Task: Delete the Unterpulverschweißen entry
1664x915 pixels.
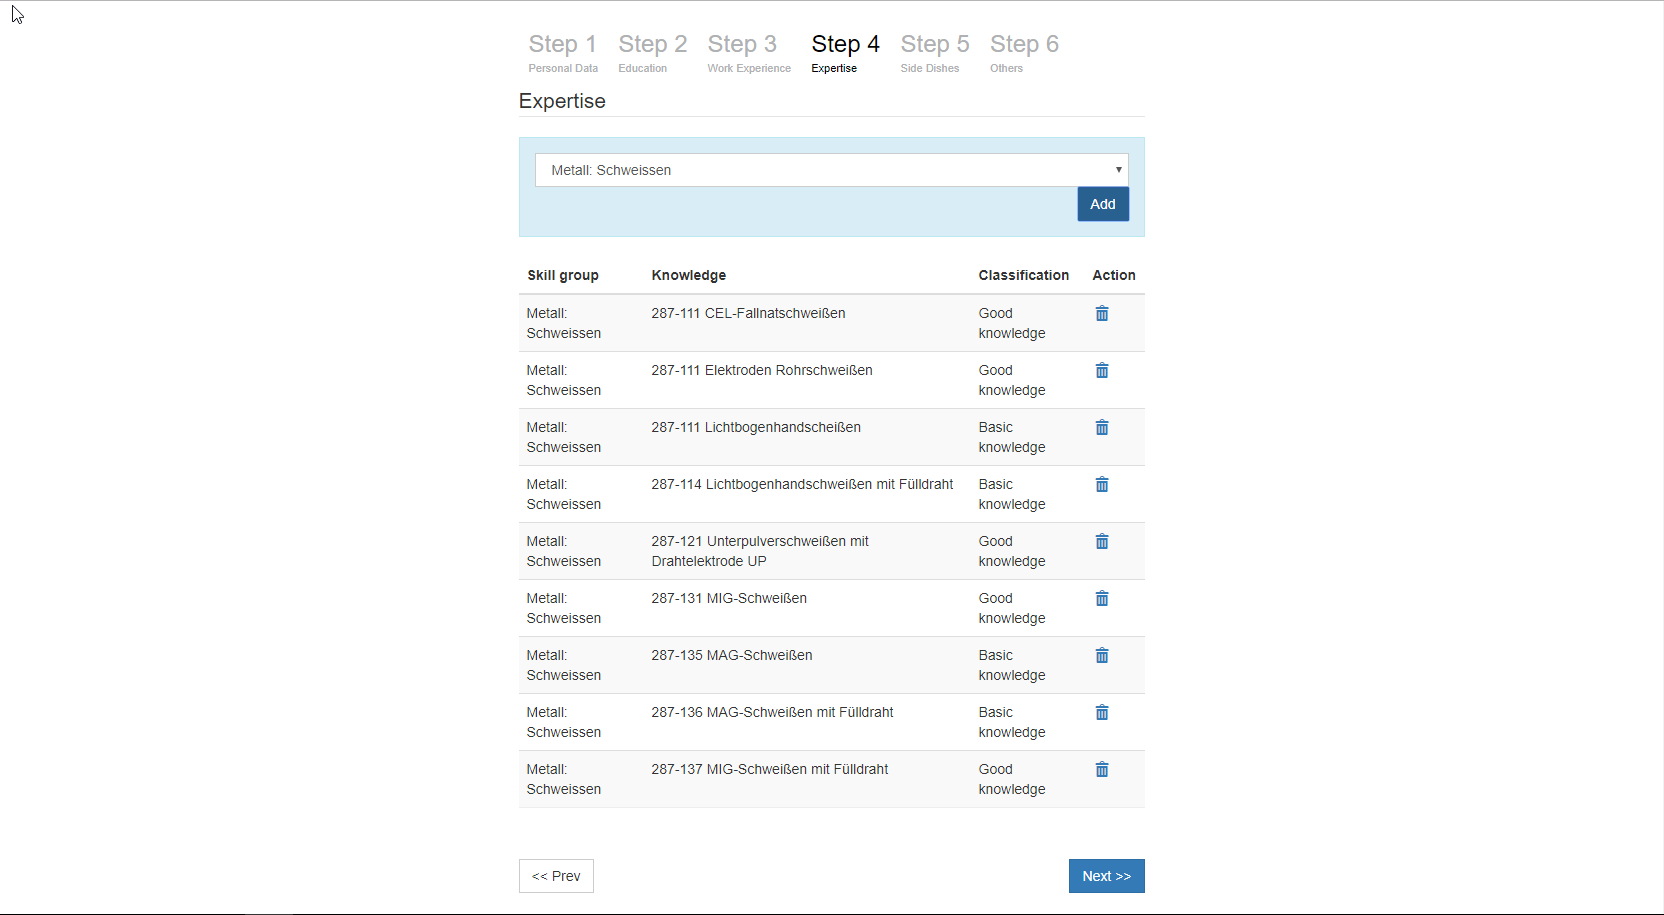Action: [x=1101, y=542]
